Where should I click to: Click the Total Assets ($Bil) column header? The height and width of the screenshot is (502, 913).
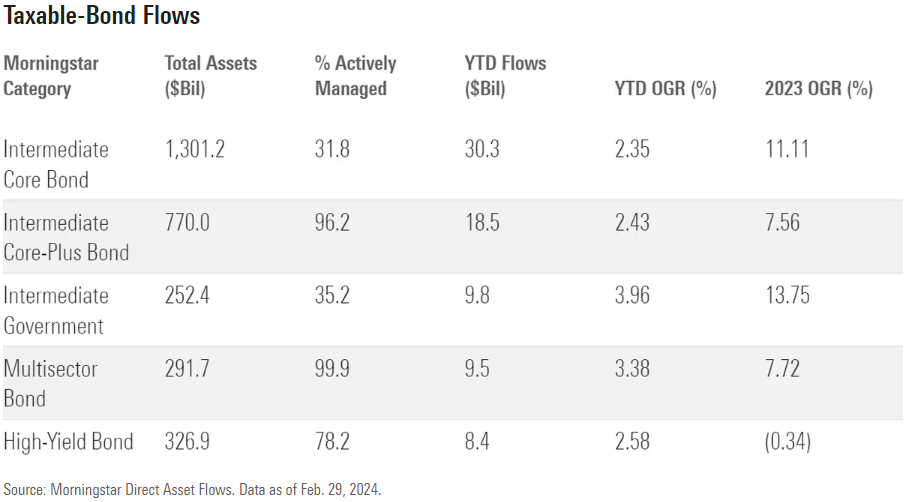[210, 76]
